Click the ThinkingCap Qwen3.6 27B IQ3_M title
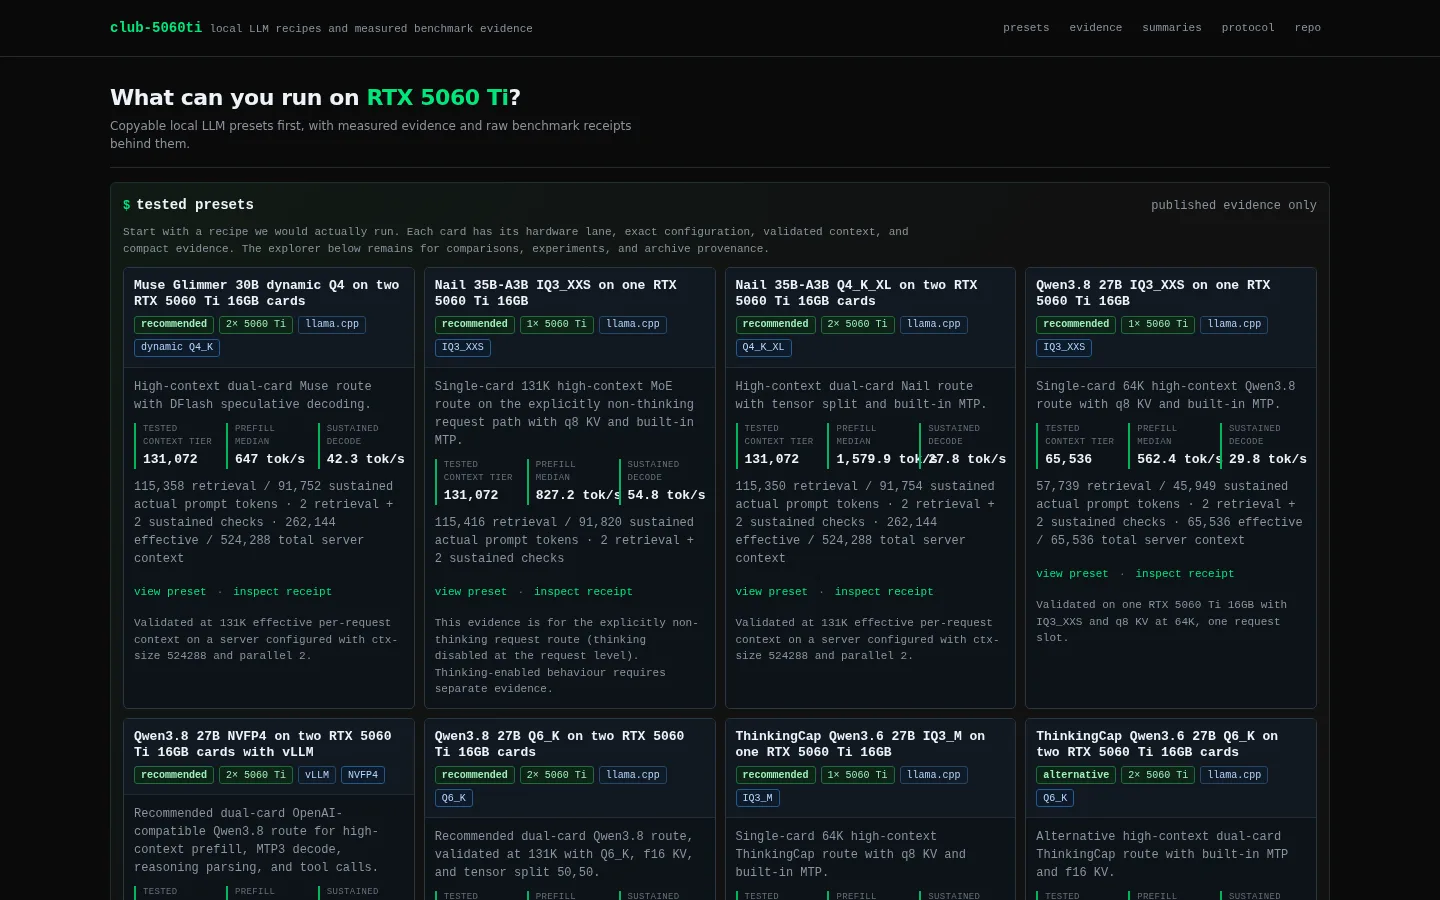This screenshot has height=900, width=1440. 860,744
